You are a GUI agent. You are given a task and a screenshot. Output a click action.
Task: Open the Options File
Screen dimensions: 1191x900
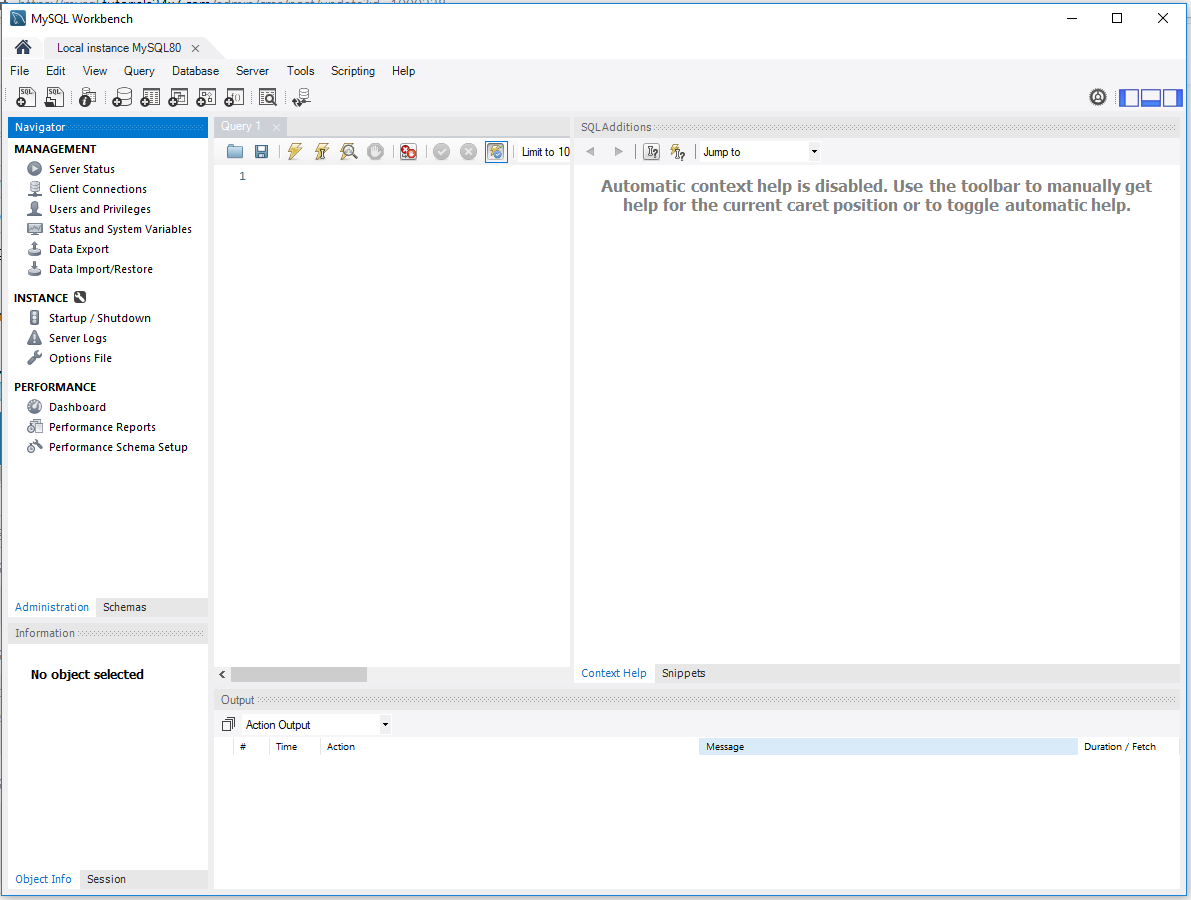pyautogui.click(x=80, y=358)
